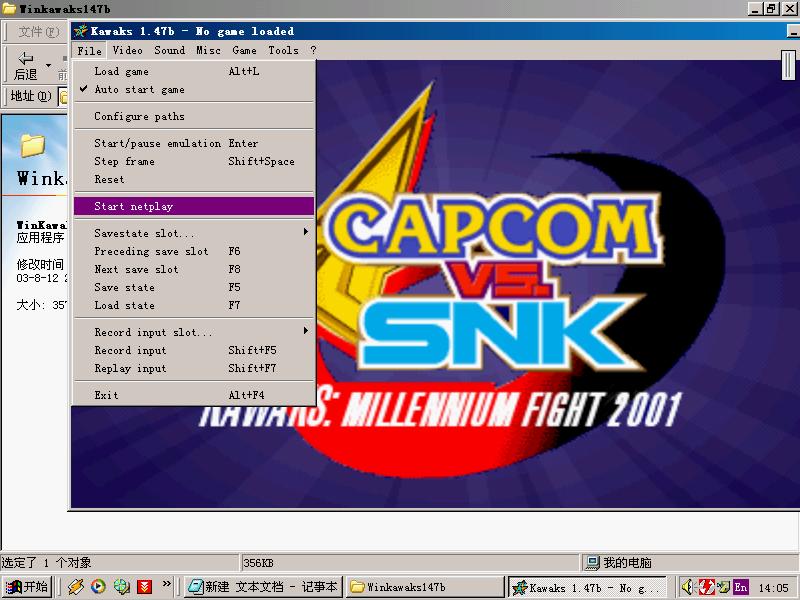
Task: Click the scrollbar handle at right edge
Action: coord(788,65)
